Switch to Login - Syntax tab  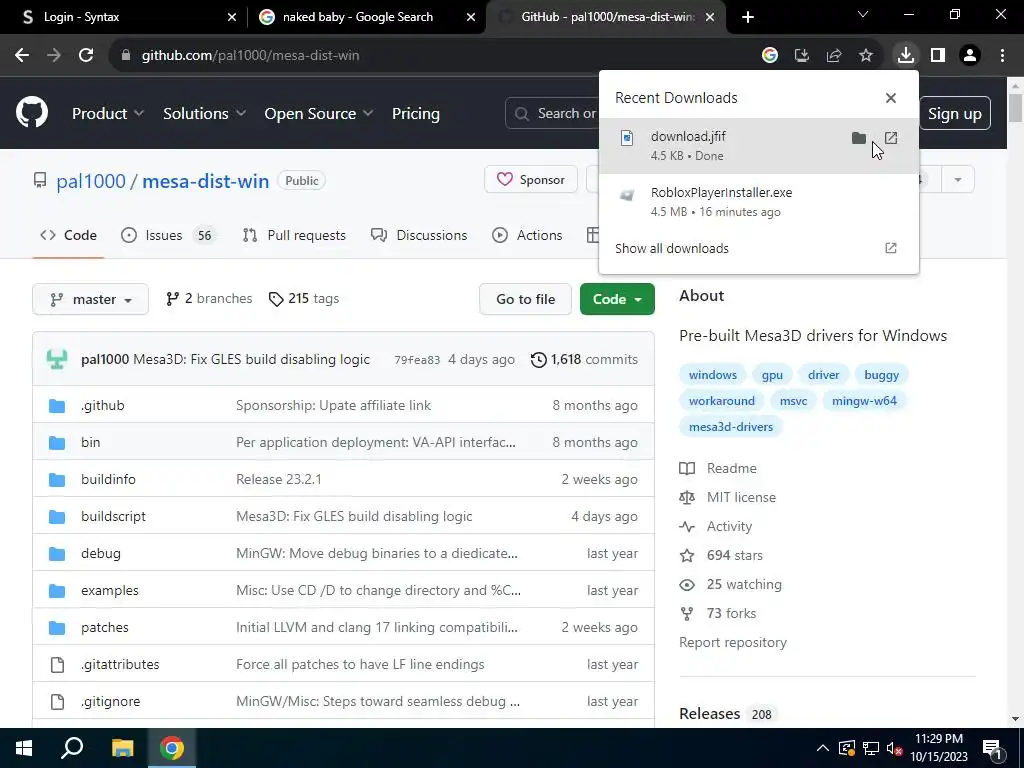[122, 17]
